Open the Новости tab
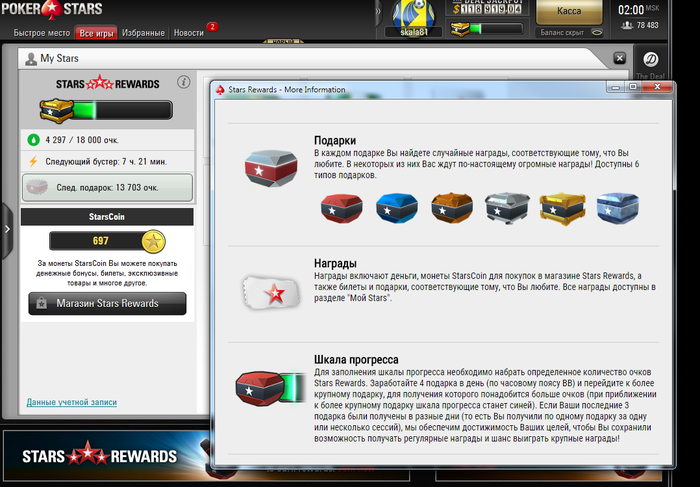 click(x=188, y=33)
